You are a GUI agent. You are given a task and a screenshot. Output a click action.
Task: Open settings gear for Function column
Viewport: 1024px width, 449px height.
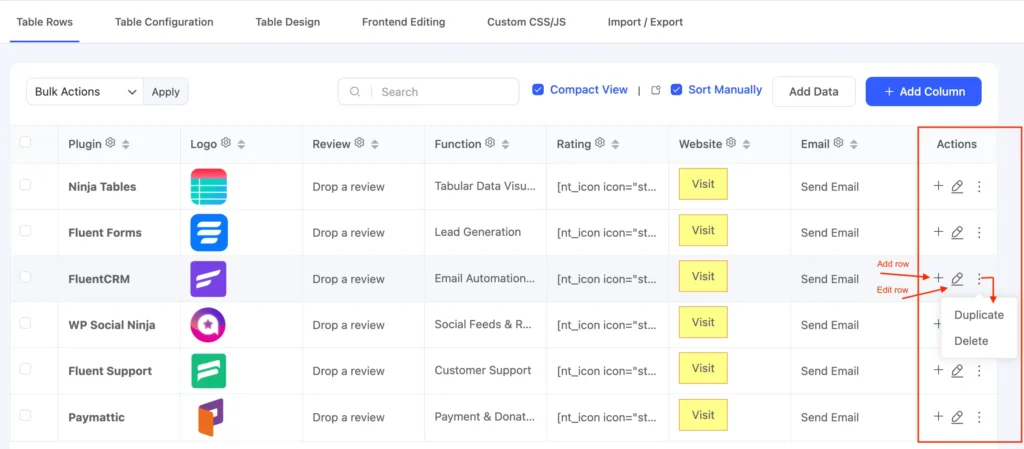pyautogui.click(x=490, y=142)
